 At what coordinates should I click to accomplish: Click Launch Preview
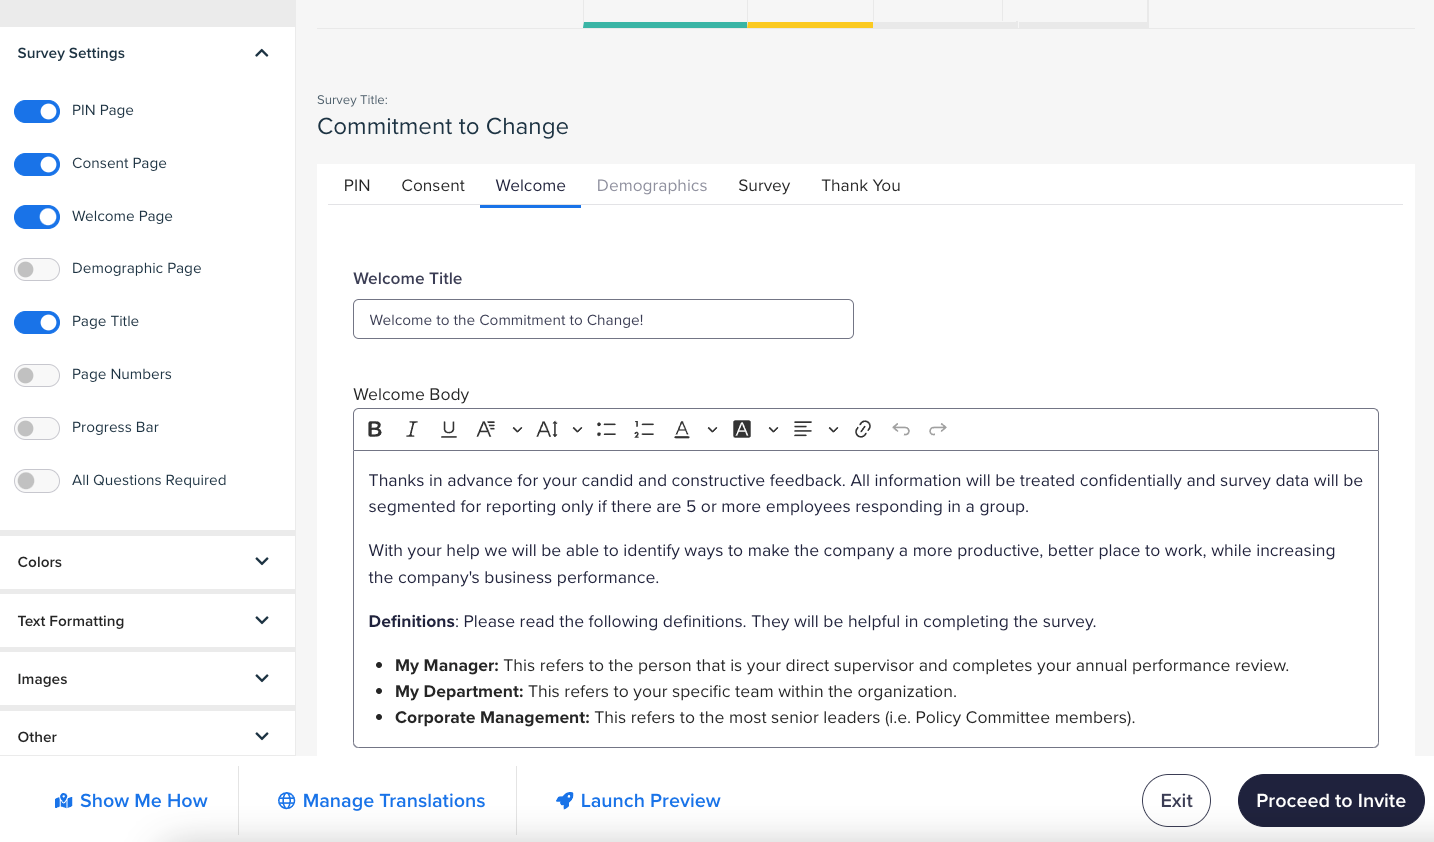(638, 801)
